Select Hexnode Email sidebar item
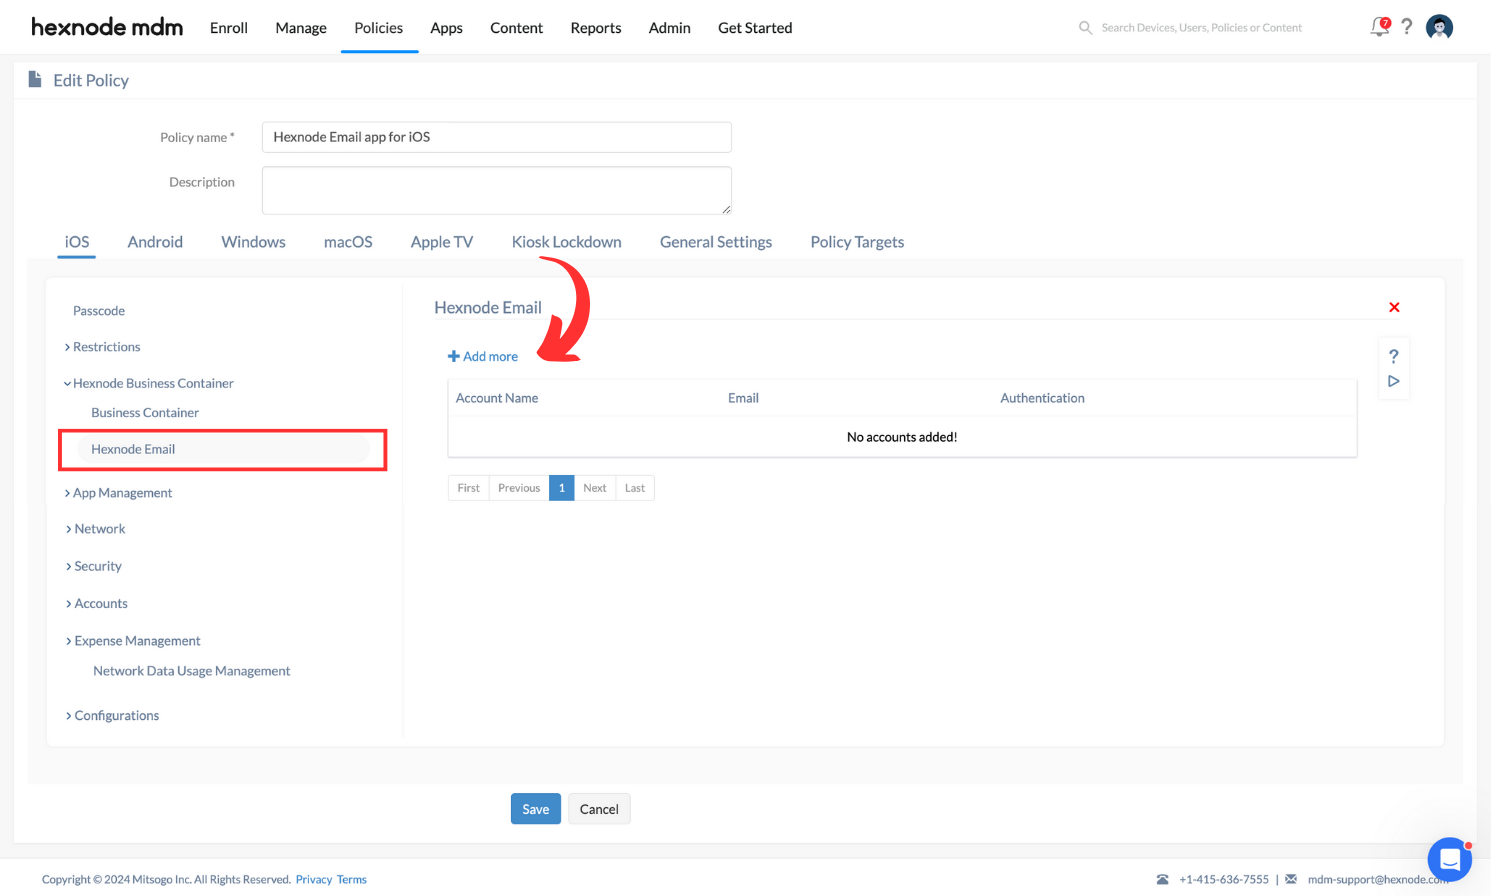Screen dimensions: 1492x896 (x=223, y=450)
